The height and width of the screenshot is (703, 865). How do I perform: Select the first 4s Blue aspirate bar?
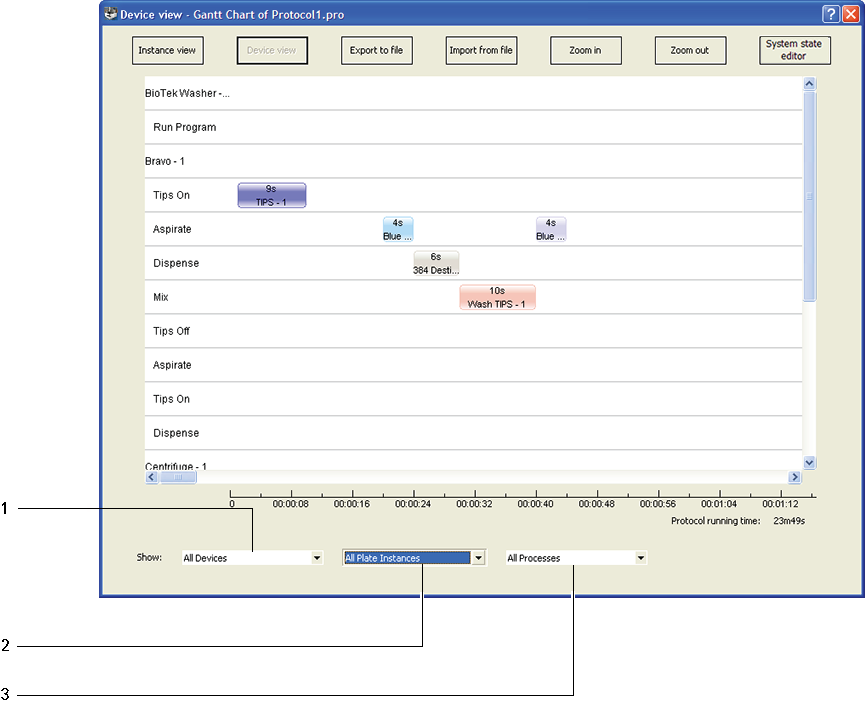coord(397,230)
